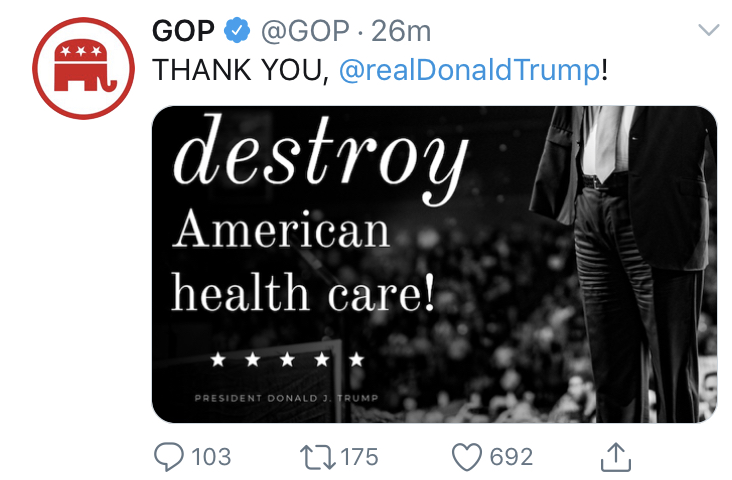Viewport: 732px width, 480px height.
Task: Click the blue verified badge
Action: (x=237, y=30)
